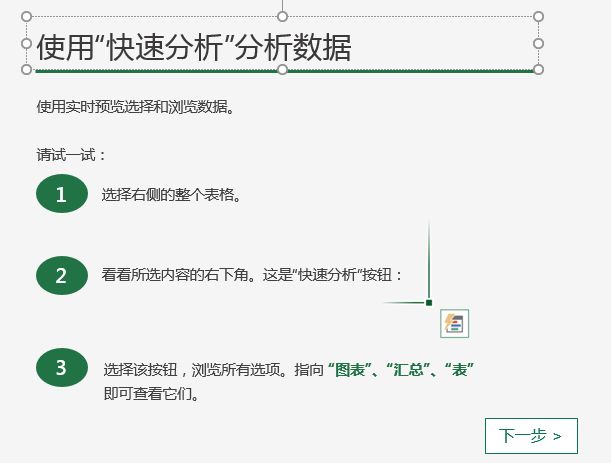Click the 请试一试 heading text

click(70, 155)
